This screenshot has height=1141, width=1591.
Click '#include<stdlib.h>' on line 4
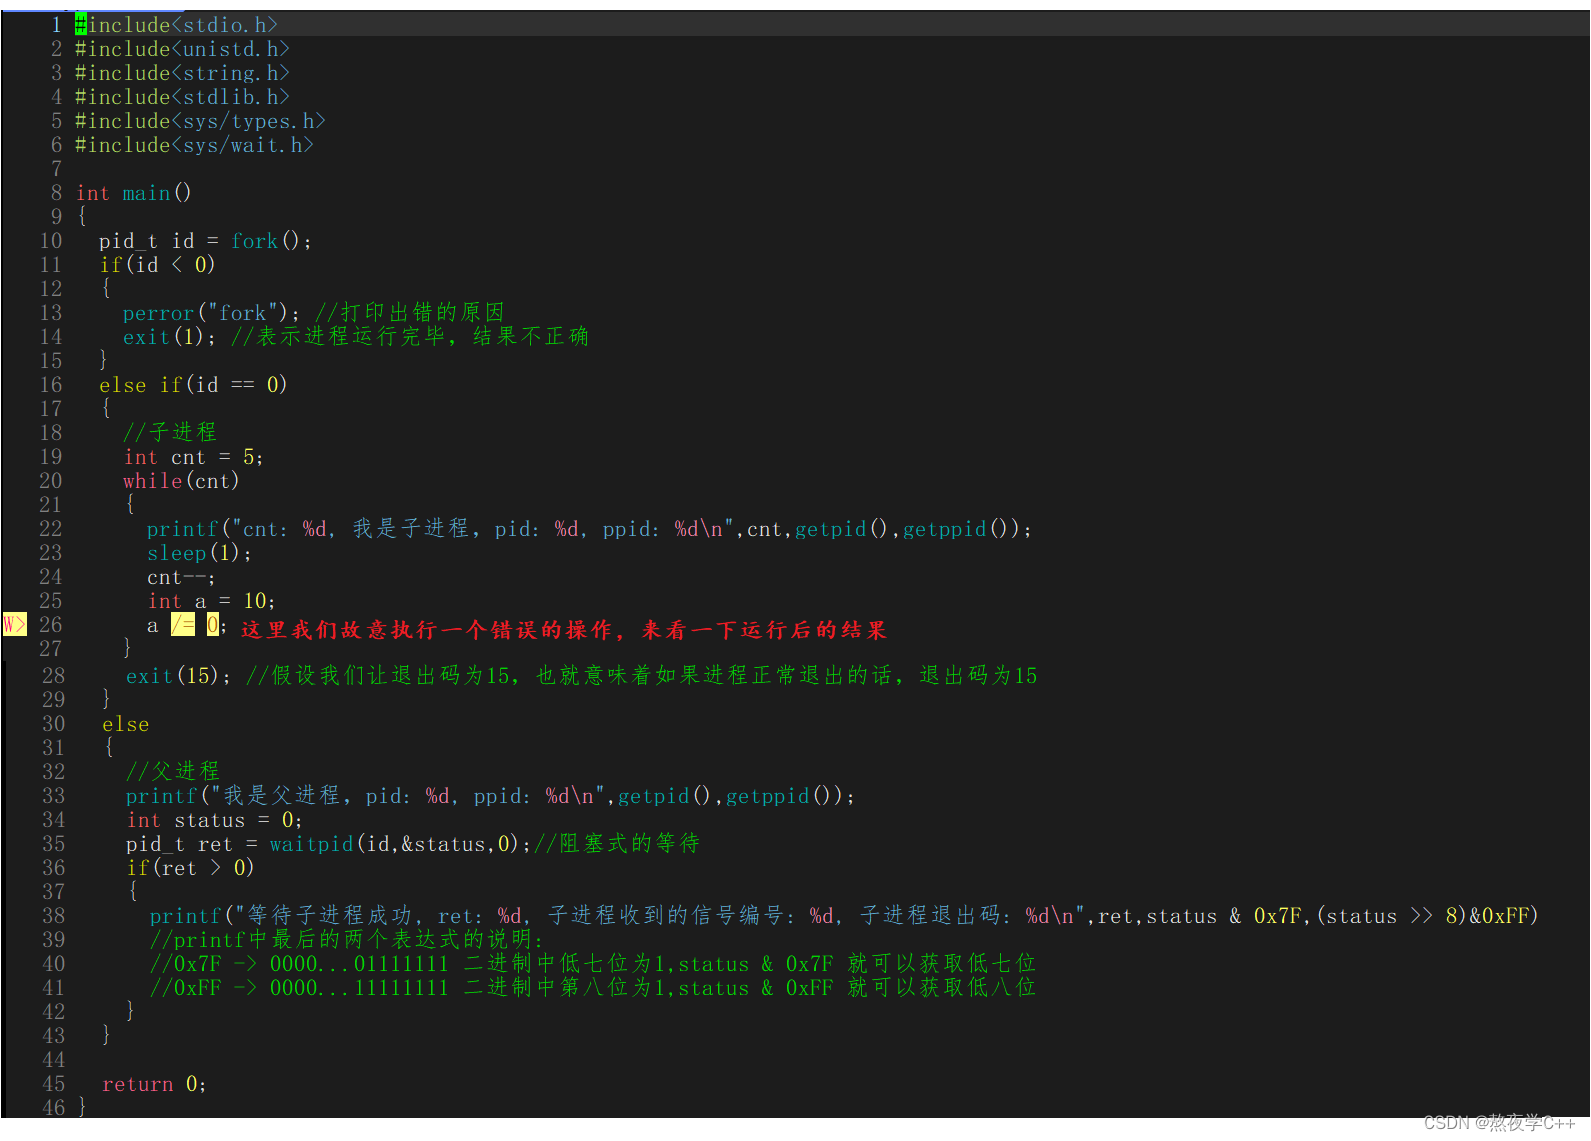(x=182, y=97)
